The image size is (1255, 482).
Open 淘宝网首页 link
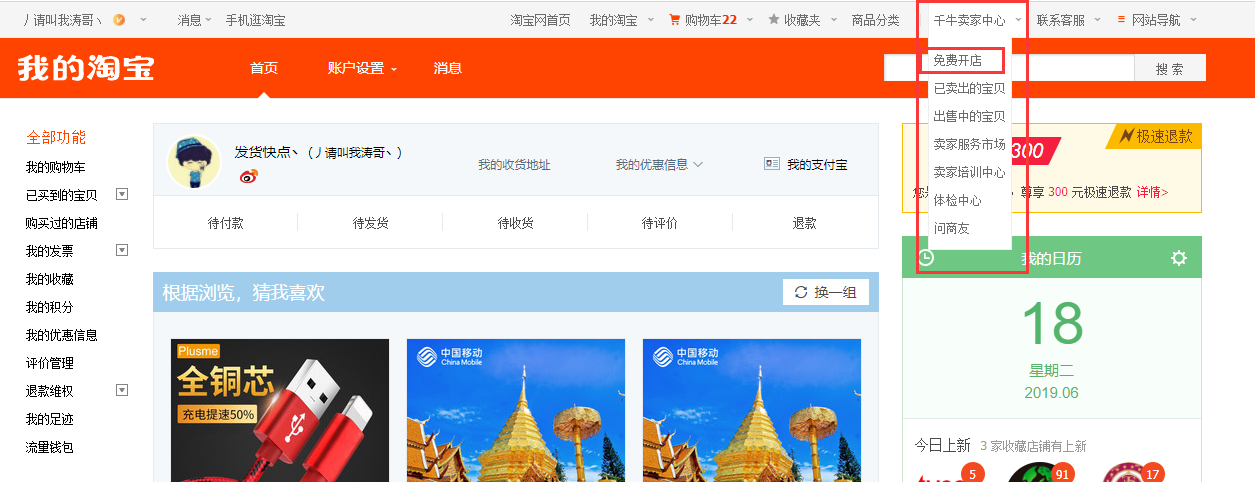[x=540, y=20]
